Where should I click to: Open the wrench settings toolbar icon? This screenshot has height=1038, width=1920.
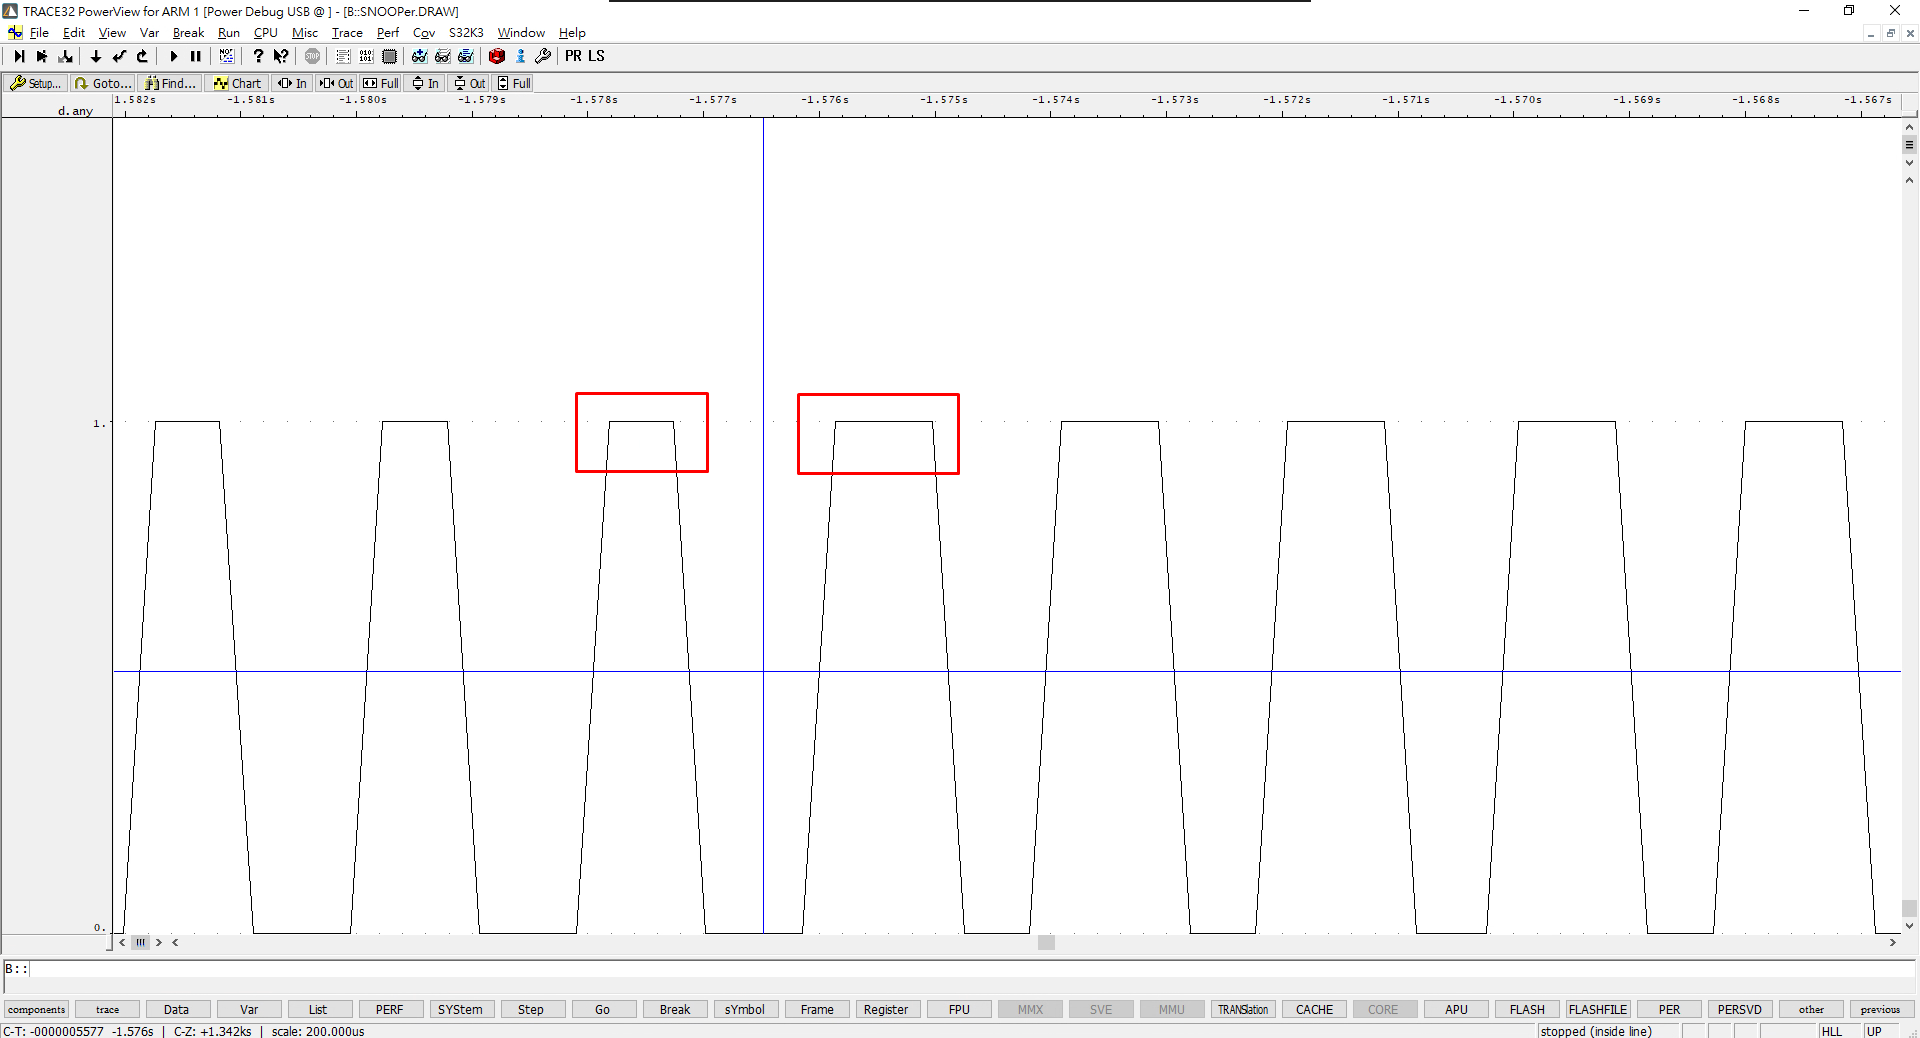click(x=543, y=56)
